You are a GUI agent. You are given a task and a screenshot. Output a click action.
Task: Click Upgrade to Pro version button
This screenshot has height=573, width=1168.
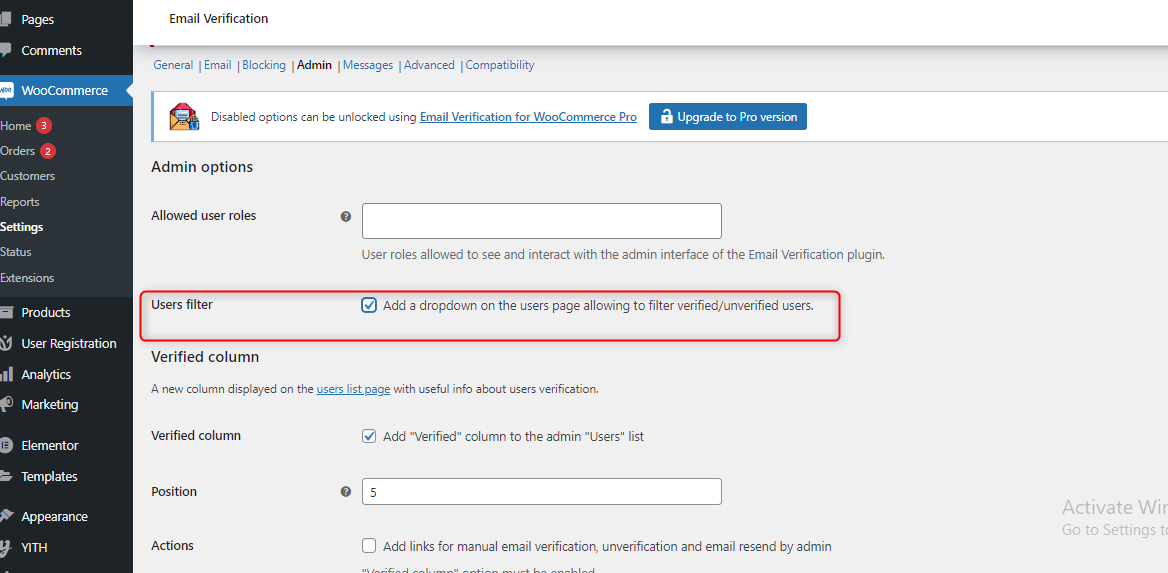coord(728,117)
